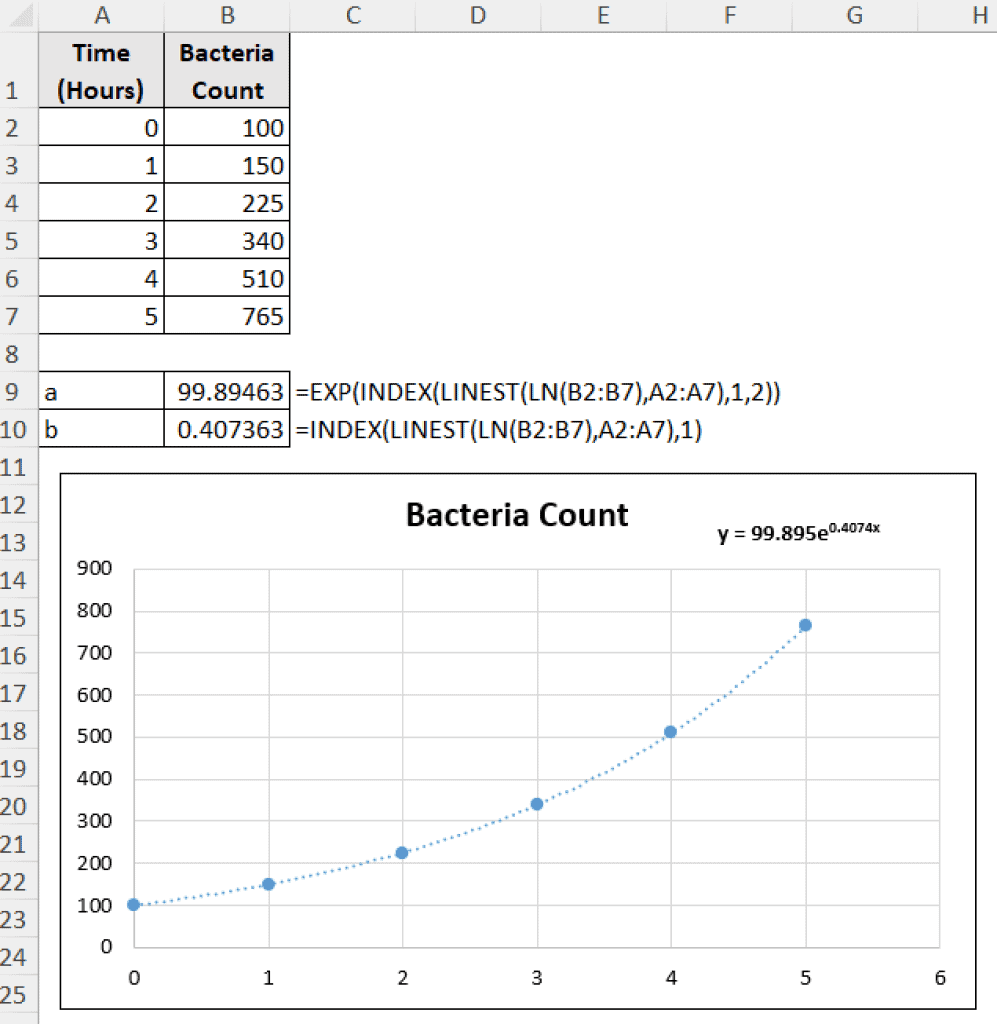The width and height of the screenshot is (997, 1024).
Task: Select column header G
Action: pyautogui.click(x=854, y=15)
